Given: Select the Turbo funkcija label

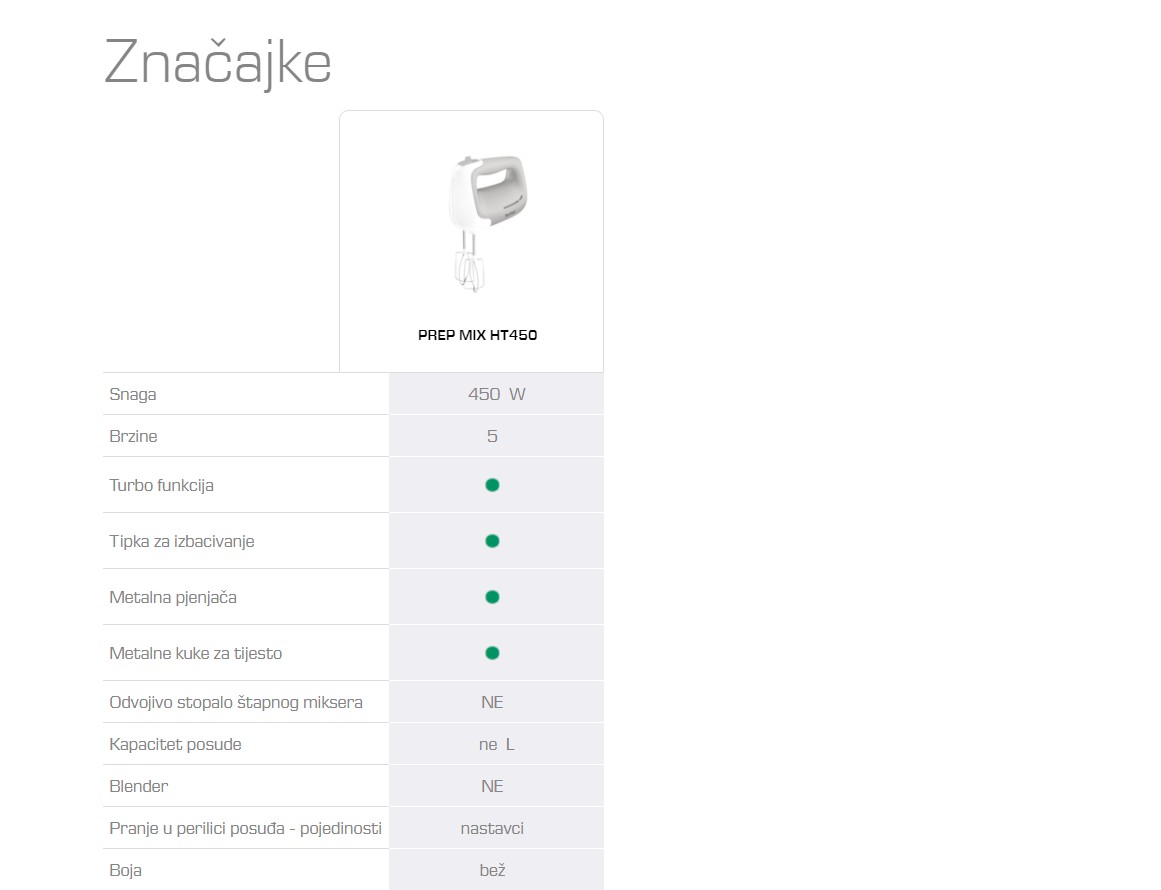Looking at the screenshot, I should tap(161, 486).
